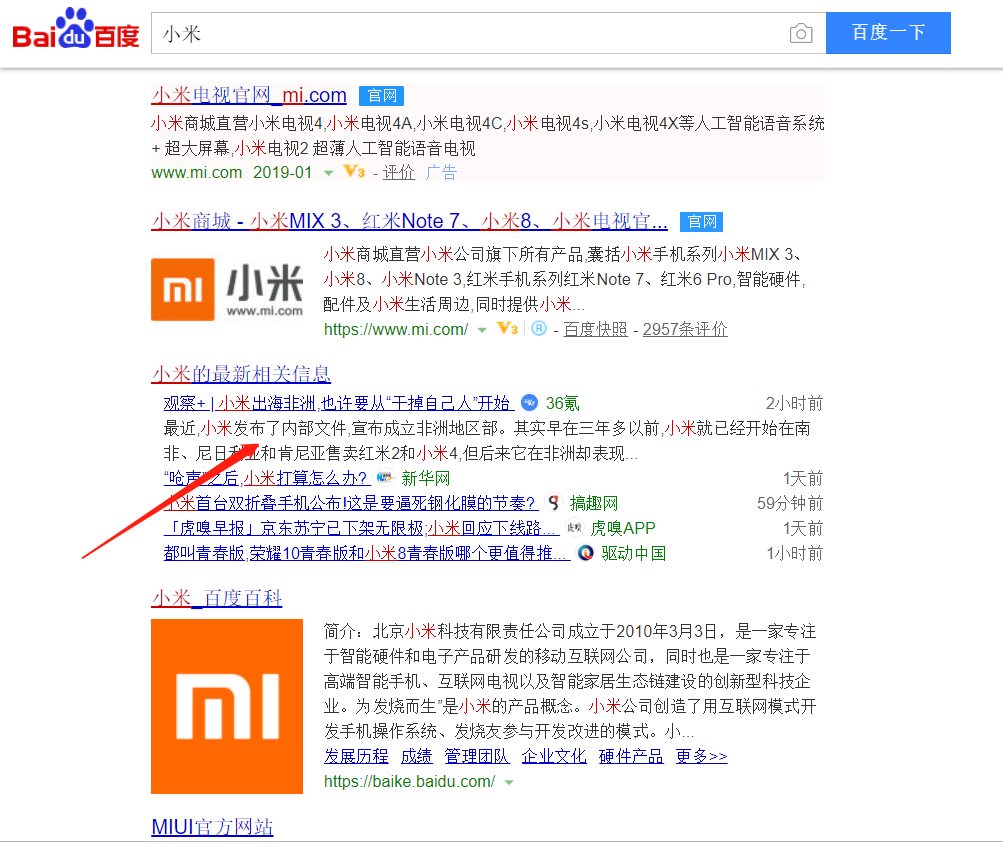1003x843 pixels.
Task: Open 评价 link in first result
Action: (x=399, y=173)
